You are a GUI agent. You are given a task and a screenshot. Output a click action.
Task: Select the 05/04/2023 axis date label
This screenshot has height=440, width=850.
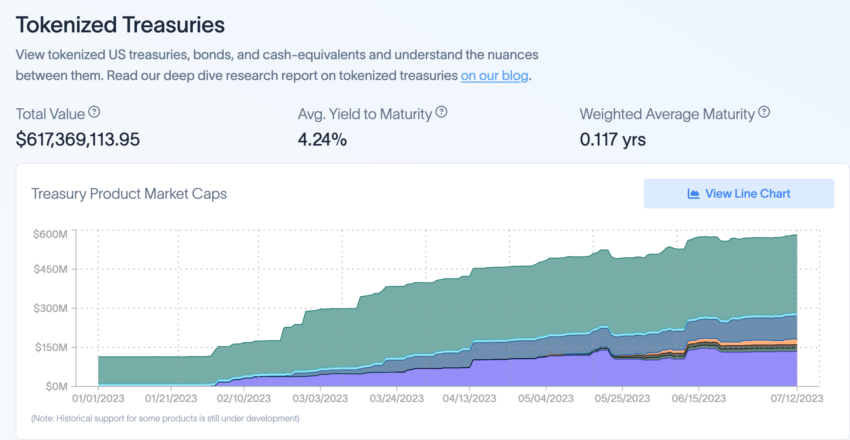(x=546, y=398)
